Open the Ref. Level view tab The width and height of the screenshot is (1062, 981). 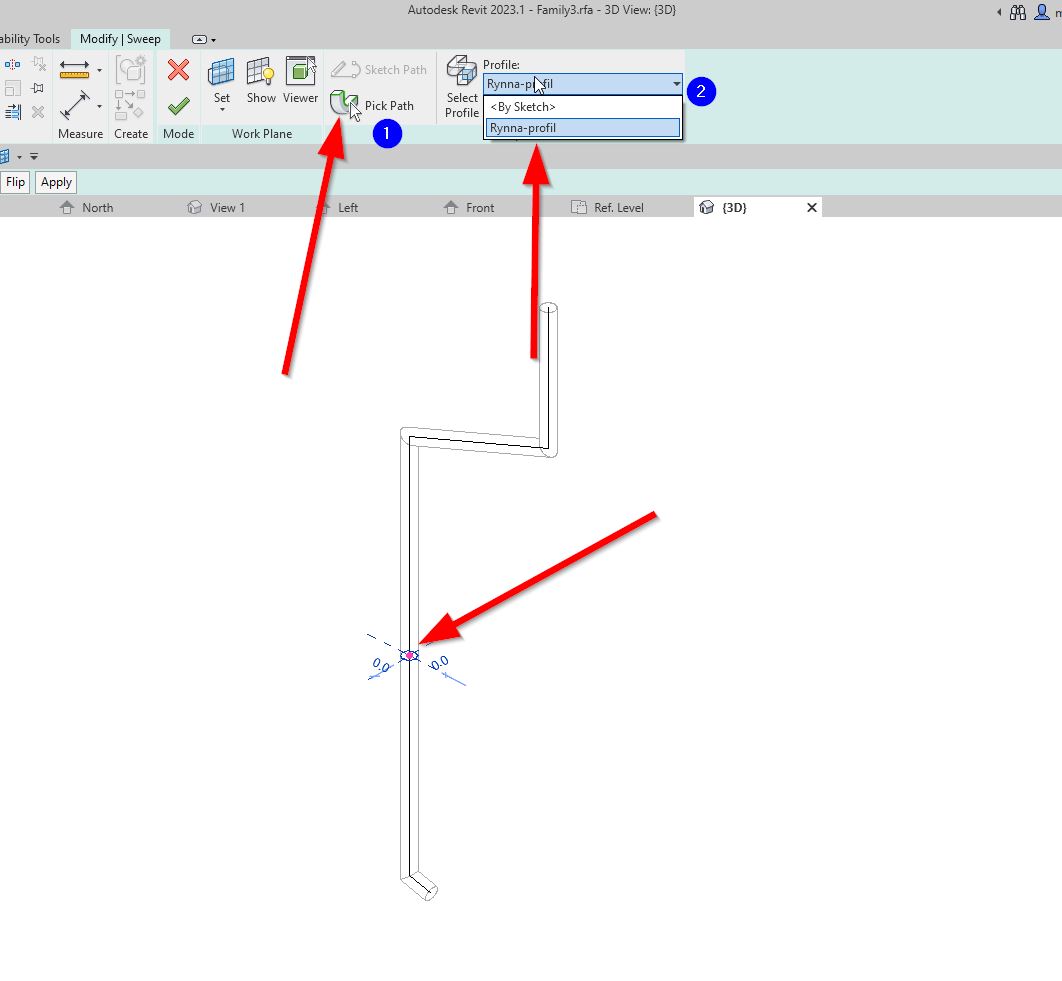[x=620, y=207]
